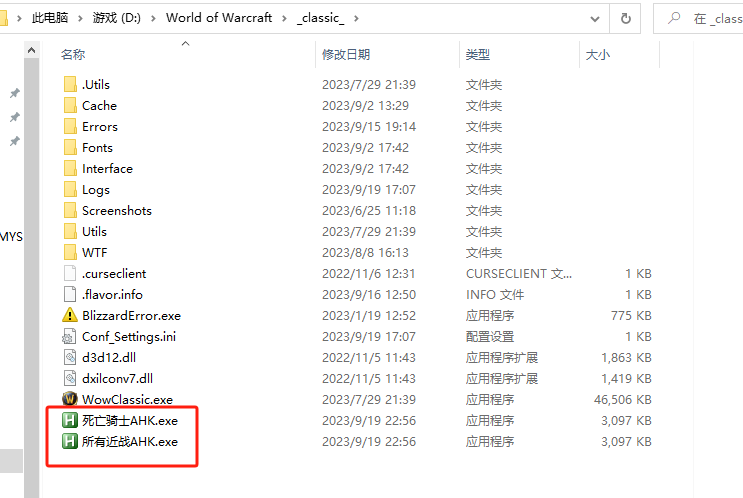Click the BlizzardError.exe warning icon

(70, 315)
